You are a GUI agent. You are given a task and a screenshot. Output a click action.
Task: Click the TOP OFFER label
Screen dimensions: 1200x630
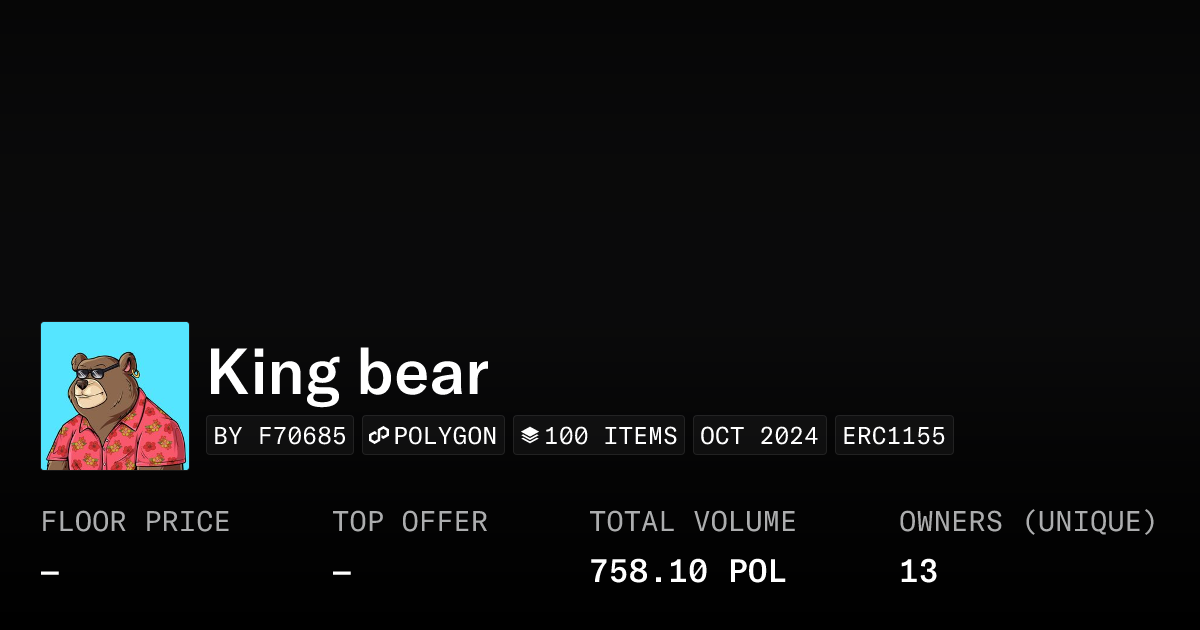point(410,522)
